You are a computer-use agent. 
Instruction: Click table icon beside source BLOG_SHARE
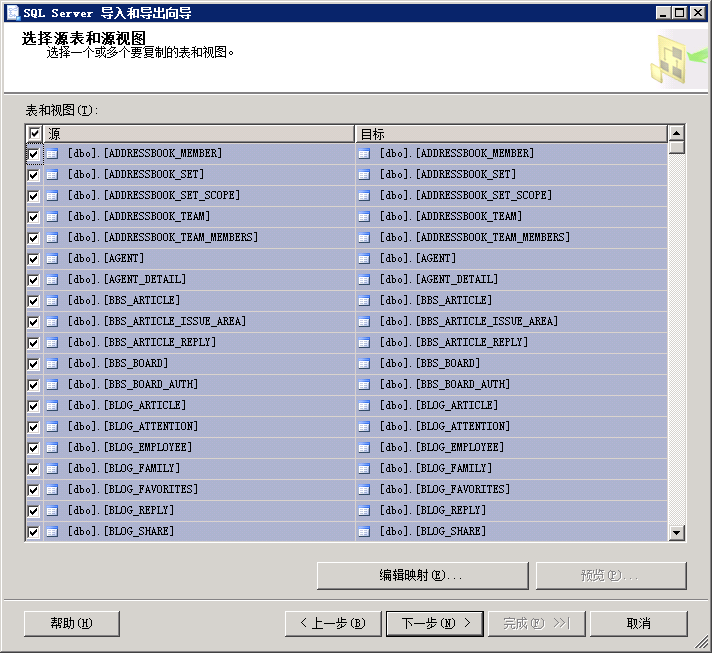click(x=52, y=532)
